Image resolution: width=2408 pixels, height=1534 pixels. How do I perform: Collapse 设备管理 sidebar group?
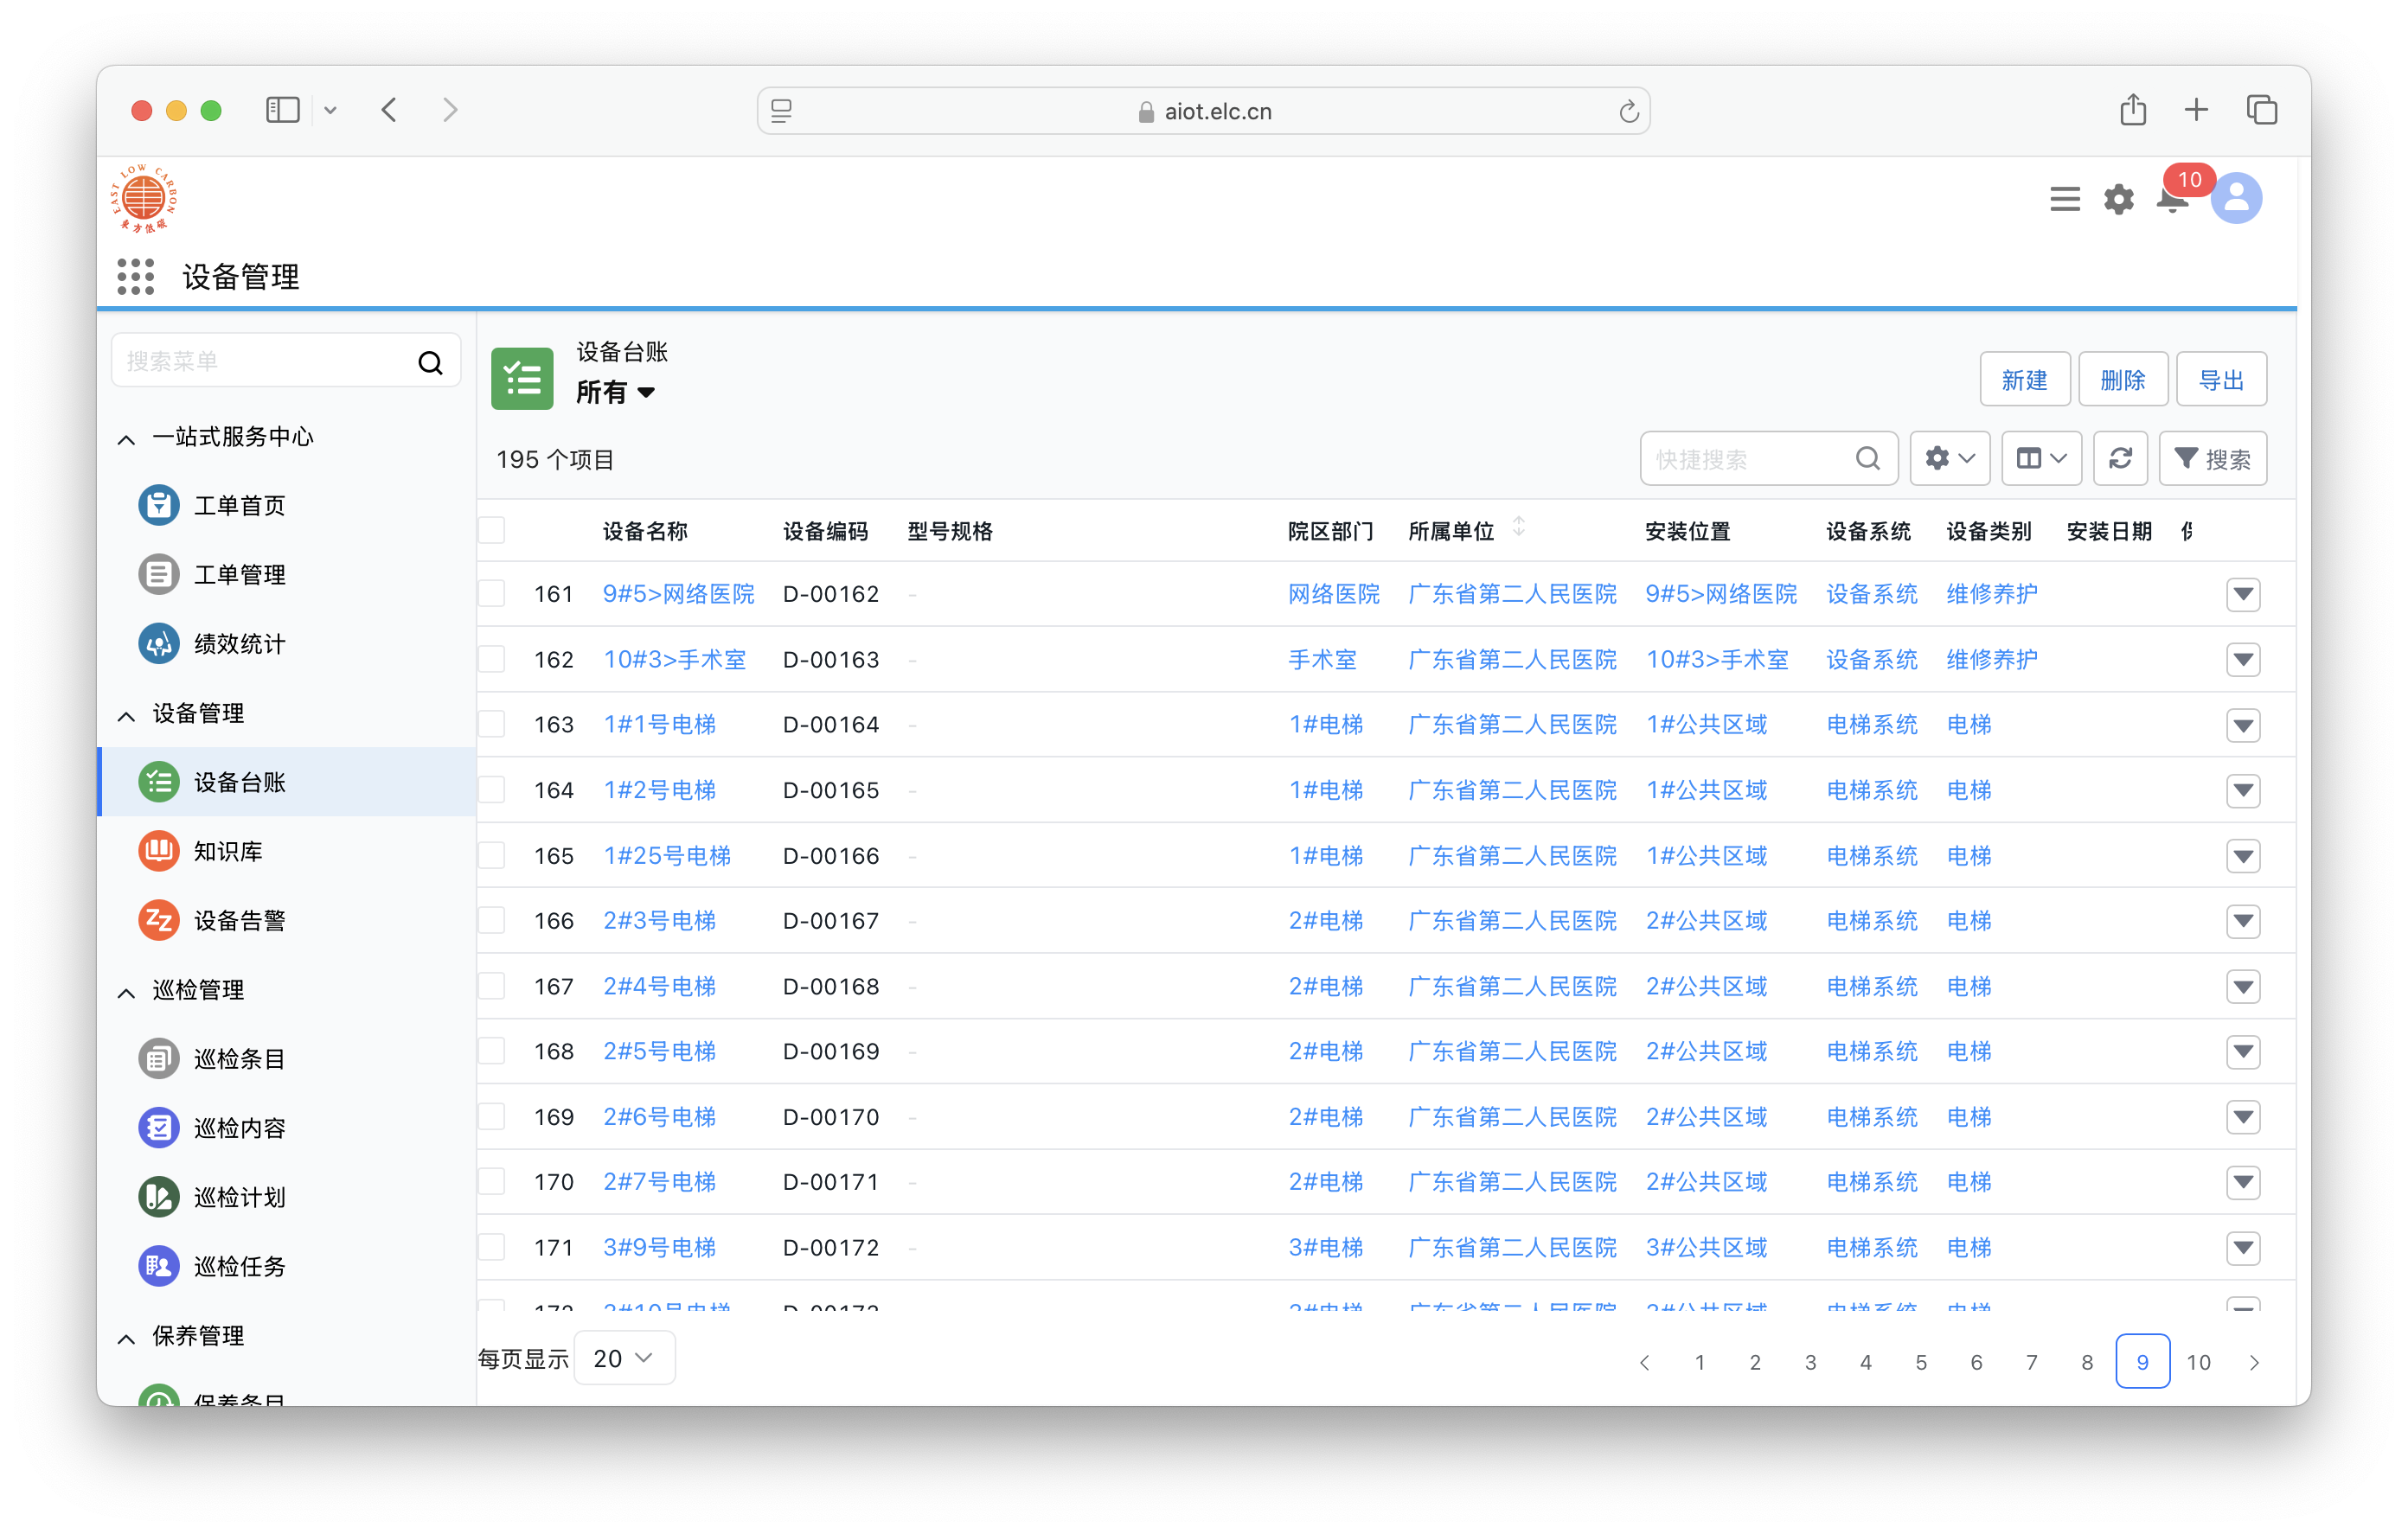point(127,716)
